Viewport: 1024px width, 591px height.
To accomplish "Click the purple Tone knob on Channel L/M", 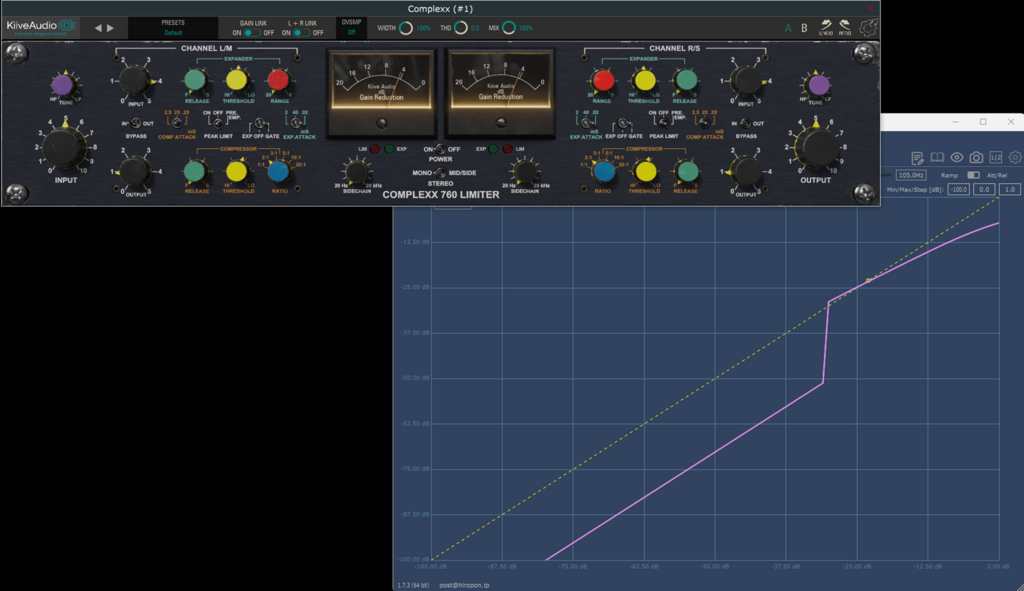I will pos(63,85).
